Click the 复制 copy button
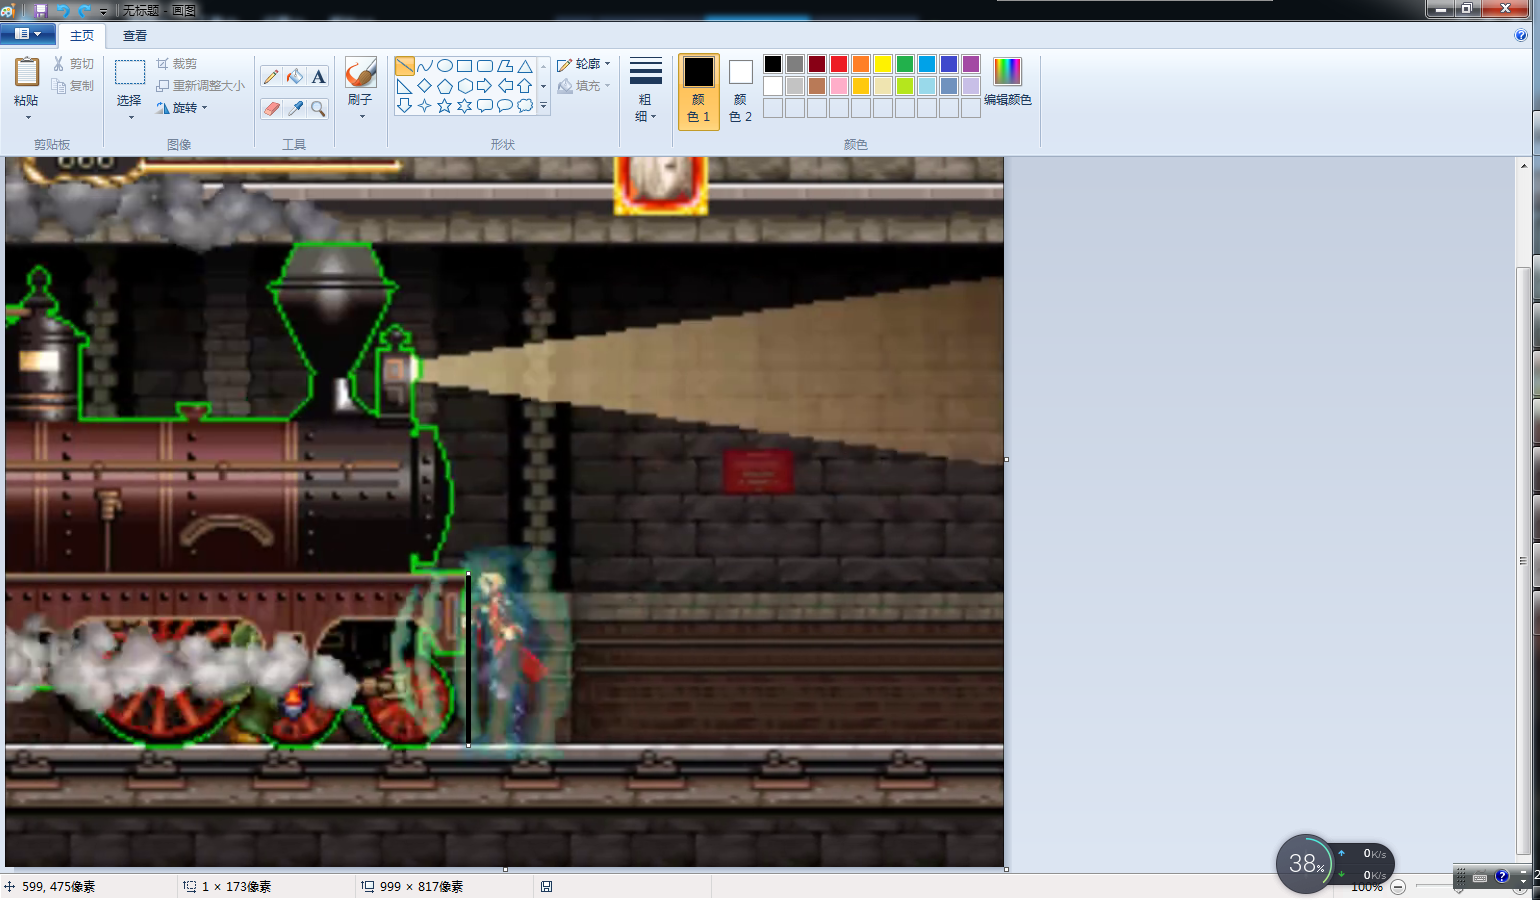1540x900 pixels. tap(73, 86)
